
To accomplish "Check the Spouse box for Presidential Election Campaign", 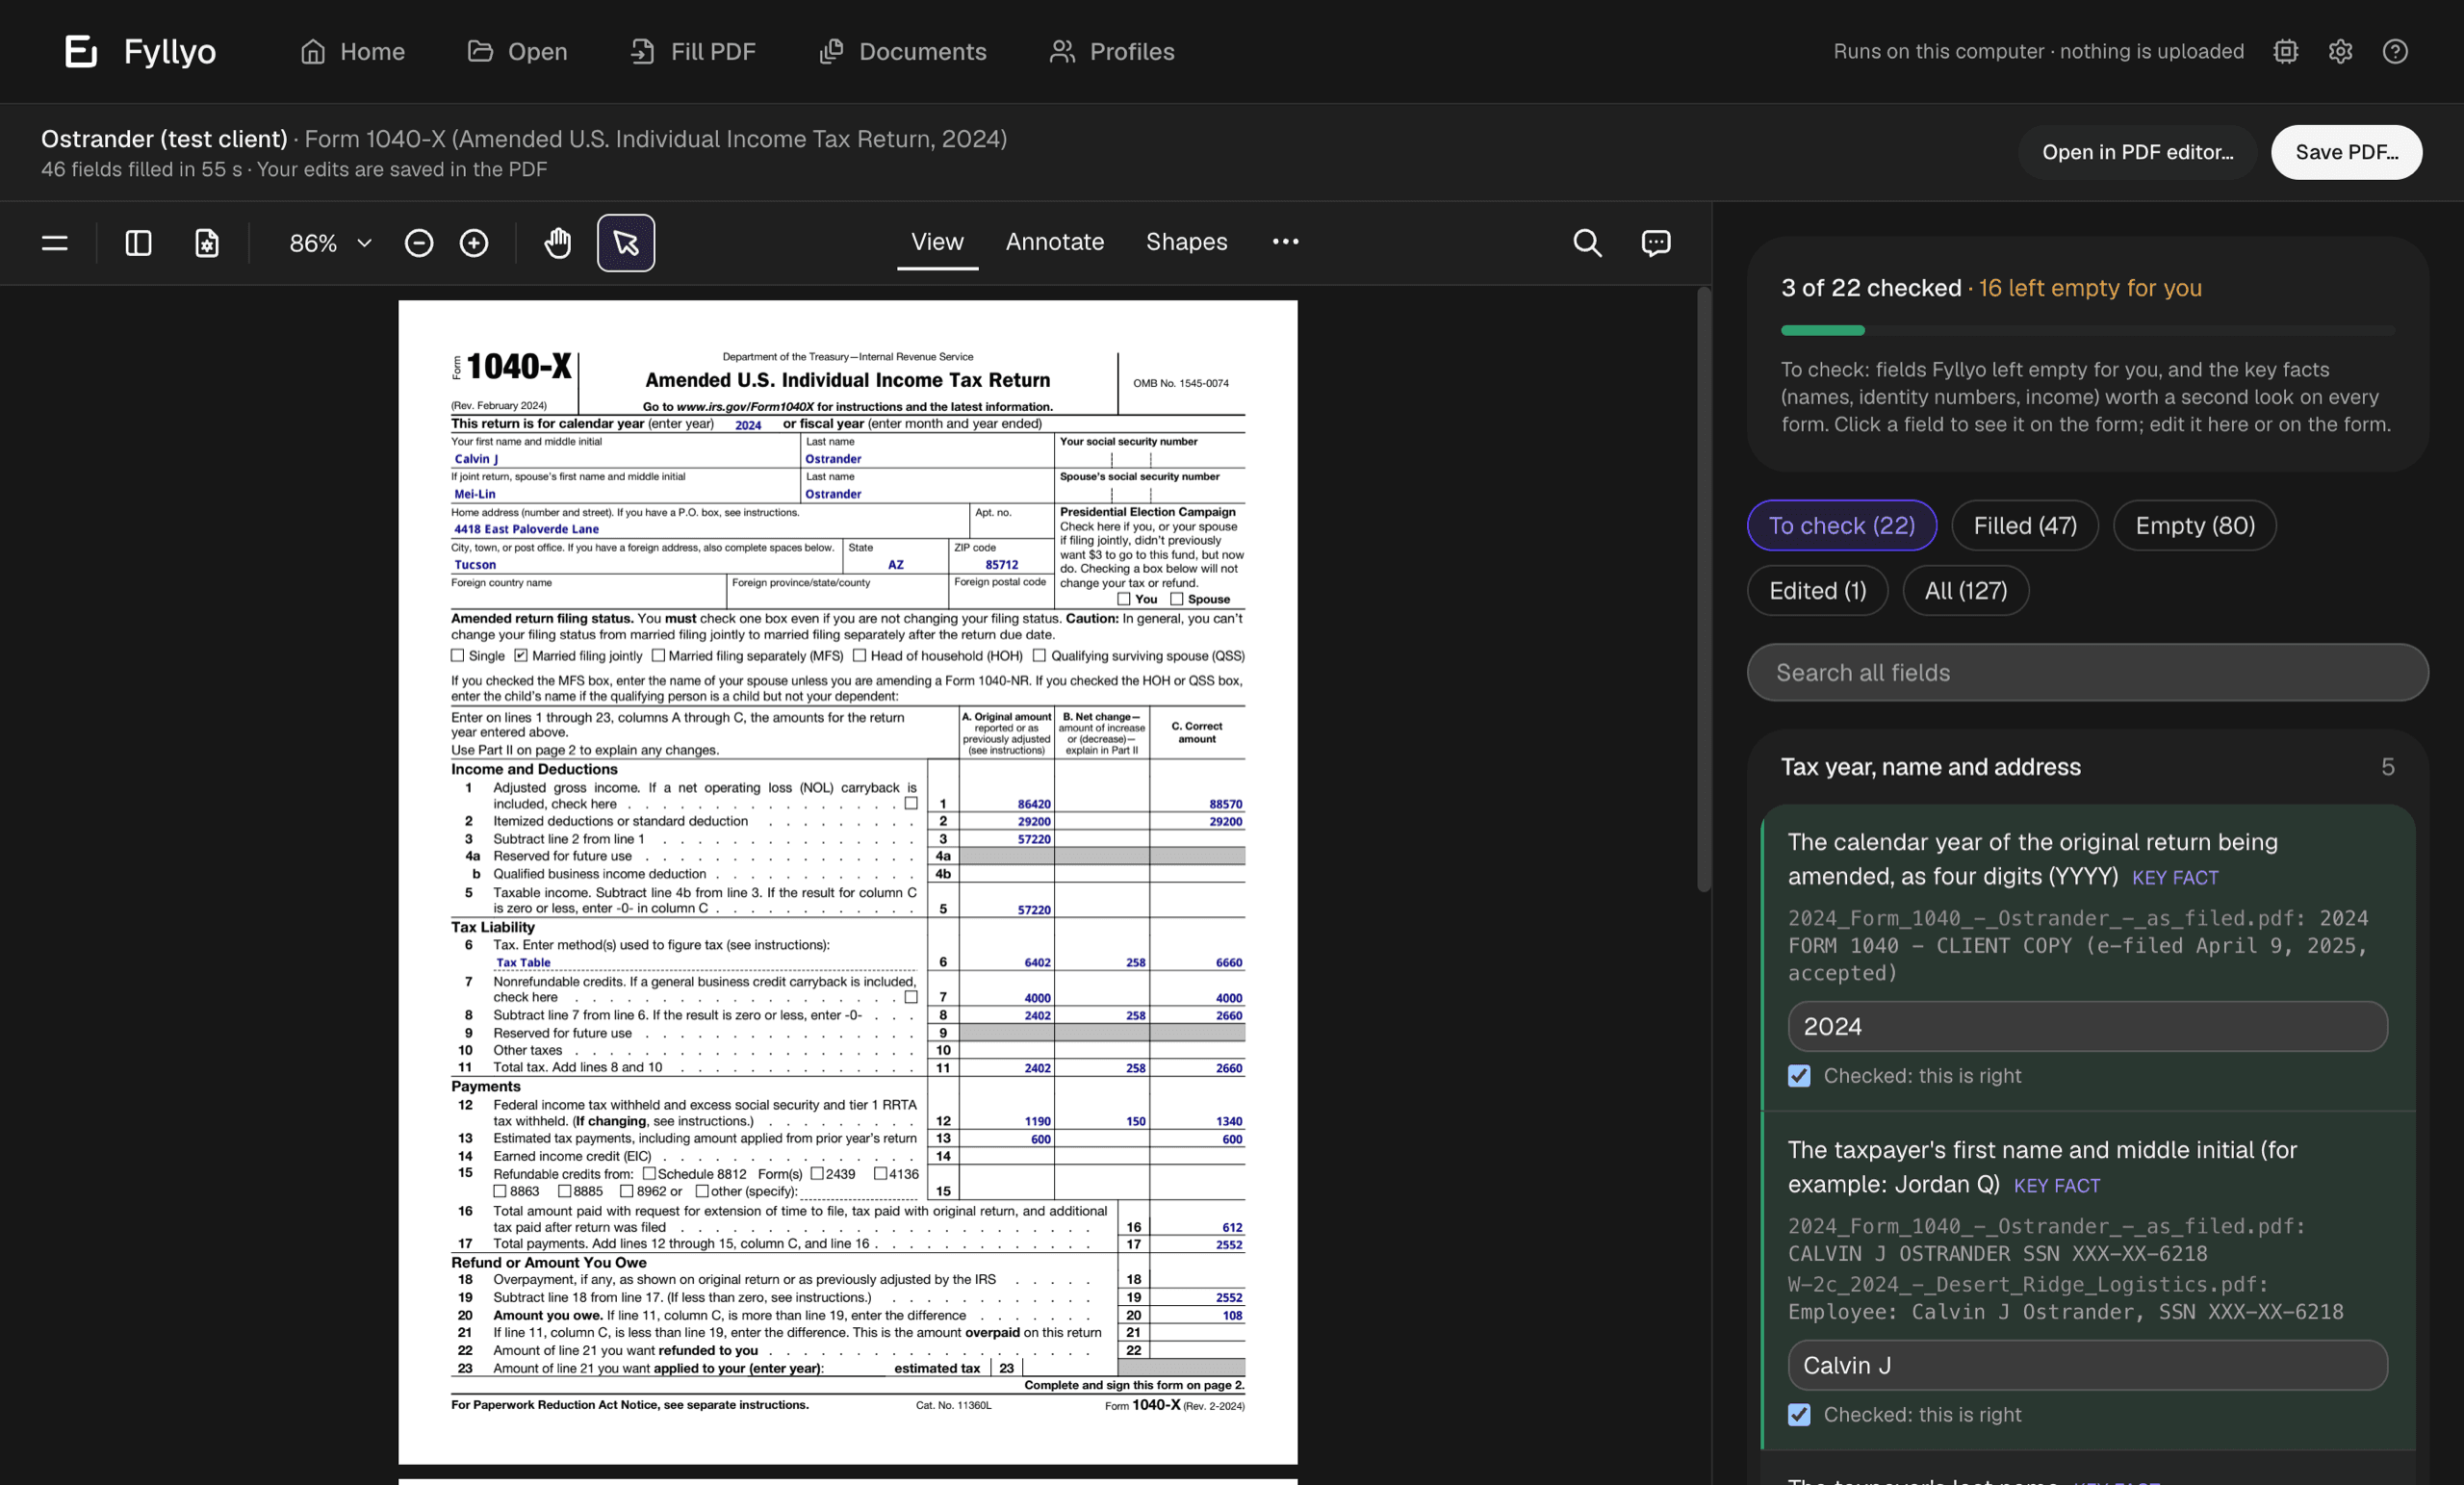I will 1177,599.
